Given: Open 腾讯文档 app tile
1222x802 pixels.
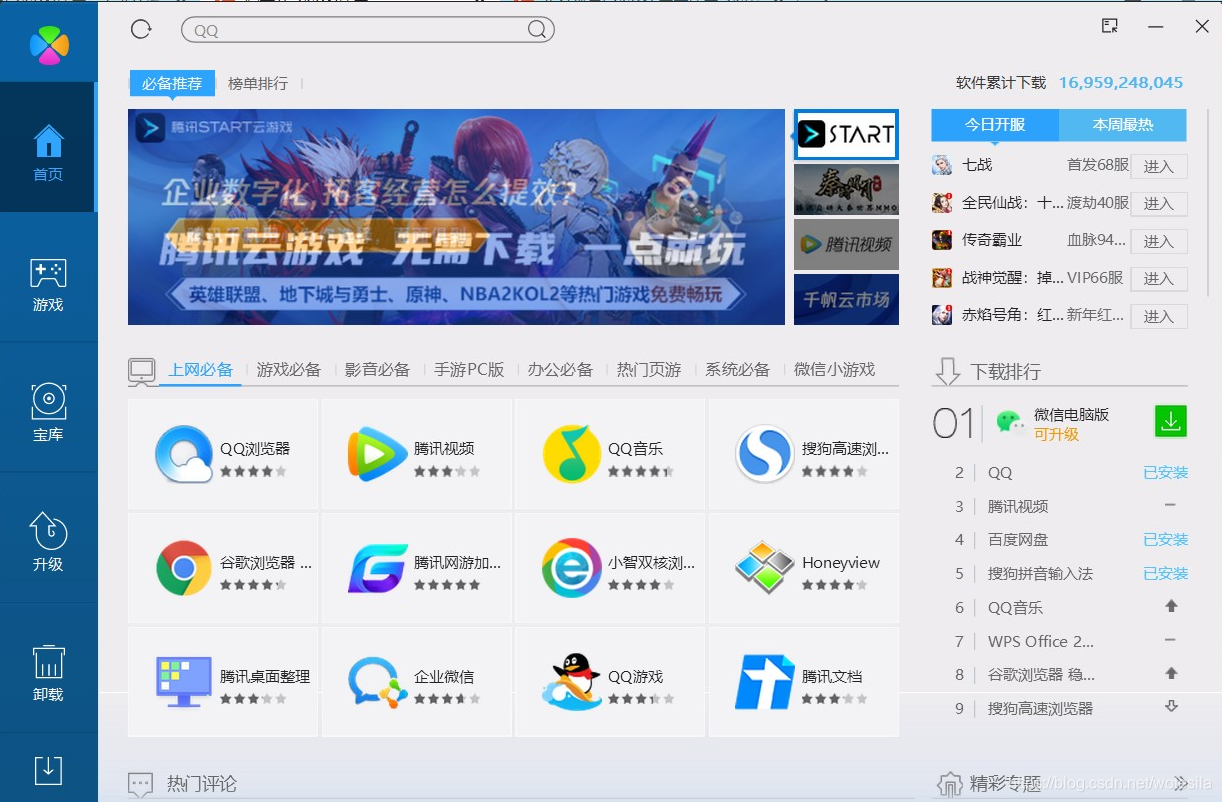Looking at the screenshot, I should tap(804, 682).
